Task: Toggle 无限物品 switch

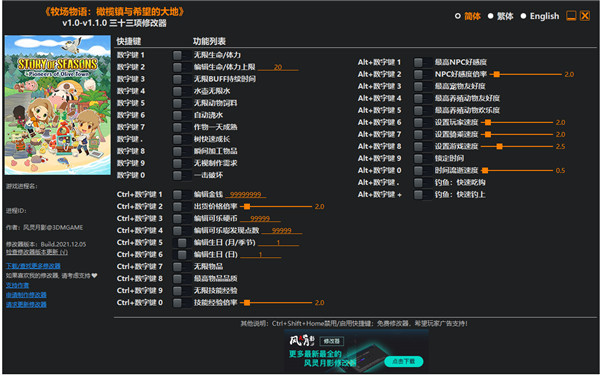Action: (181, 267)
